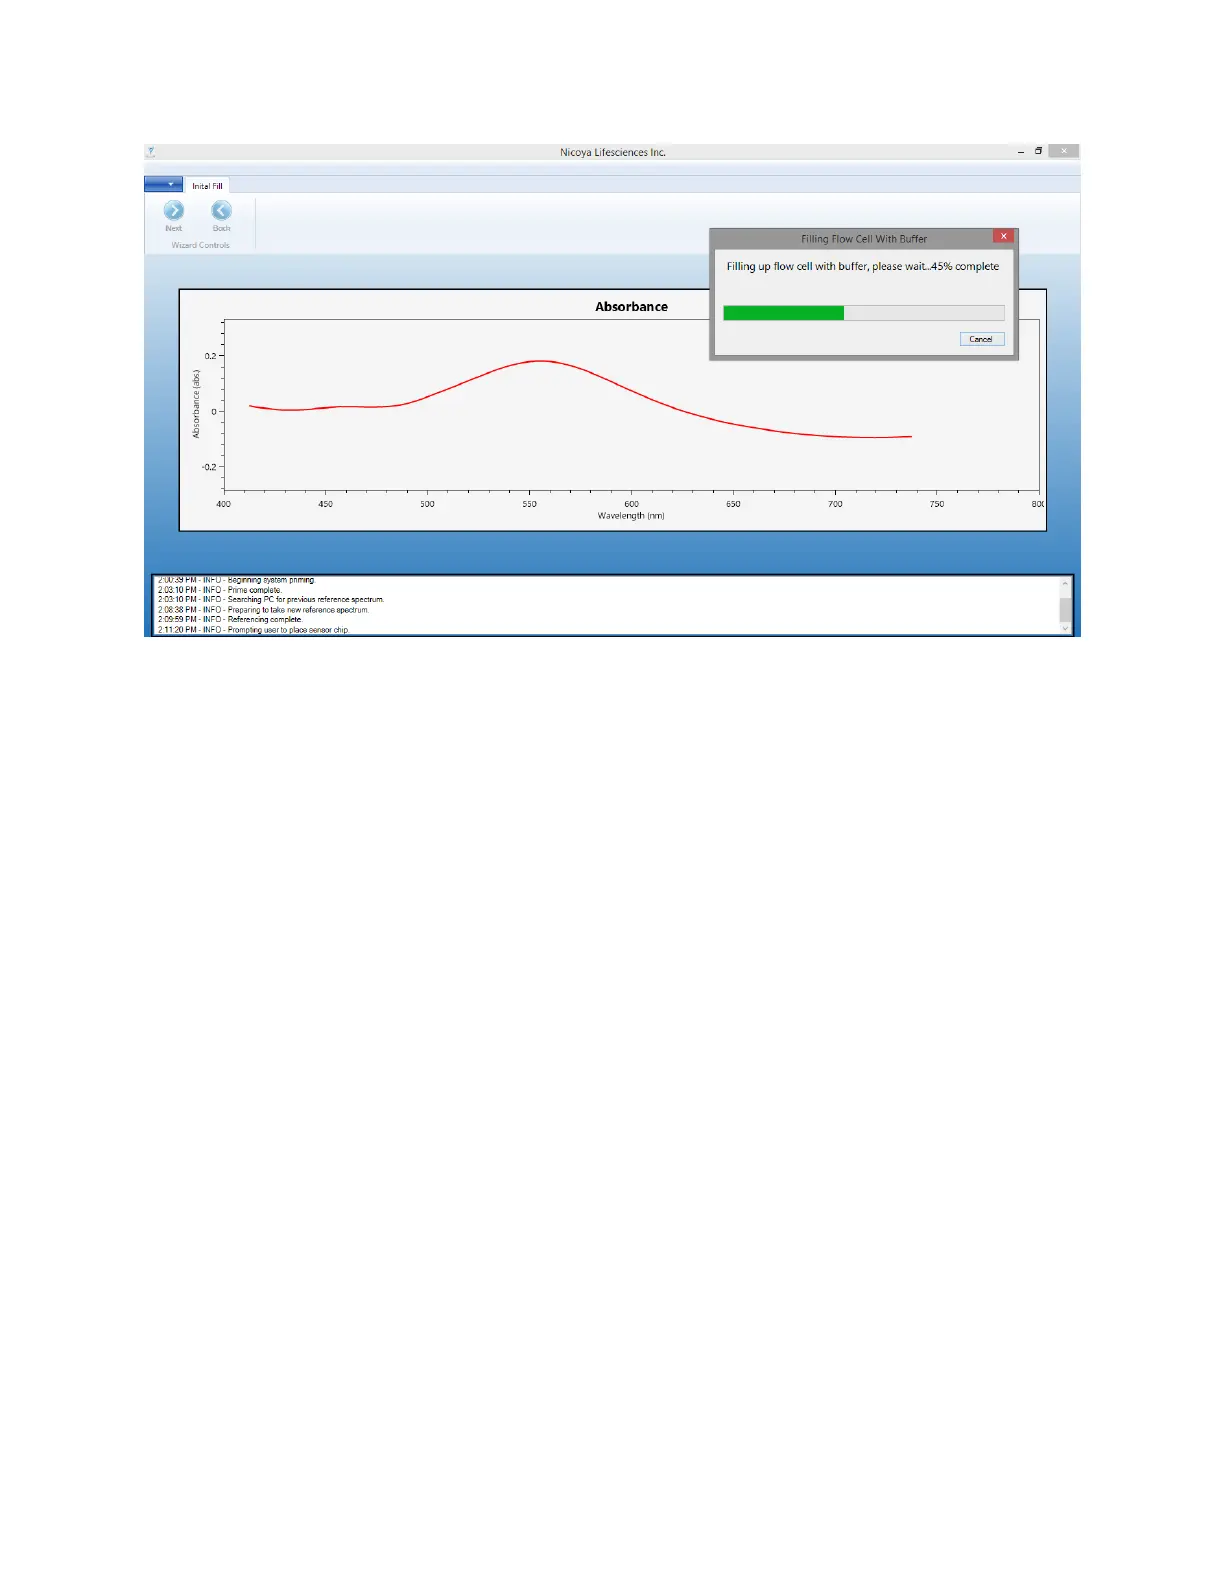This screenshot has width=1224, height=1584.
Task: Cancel the flow cell filling dialog
Action: (981, 339)
